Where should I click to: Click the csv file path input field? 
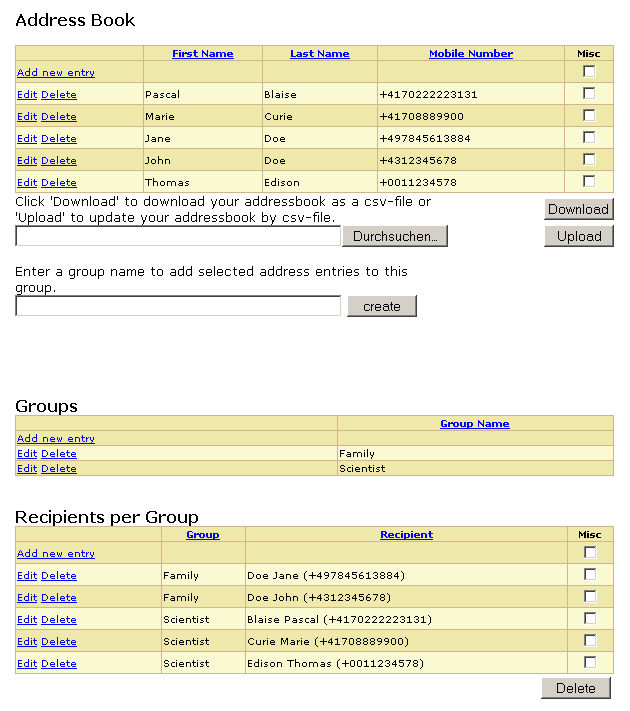[x=178, y=237]
